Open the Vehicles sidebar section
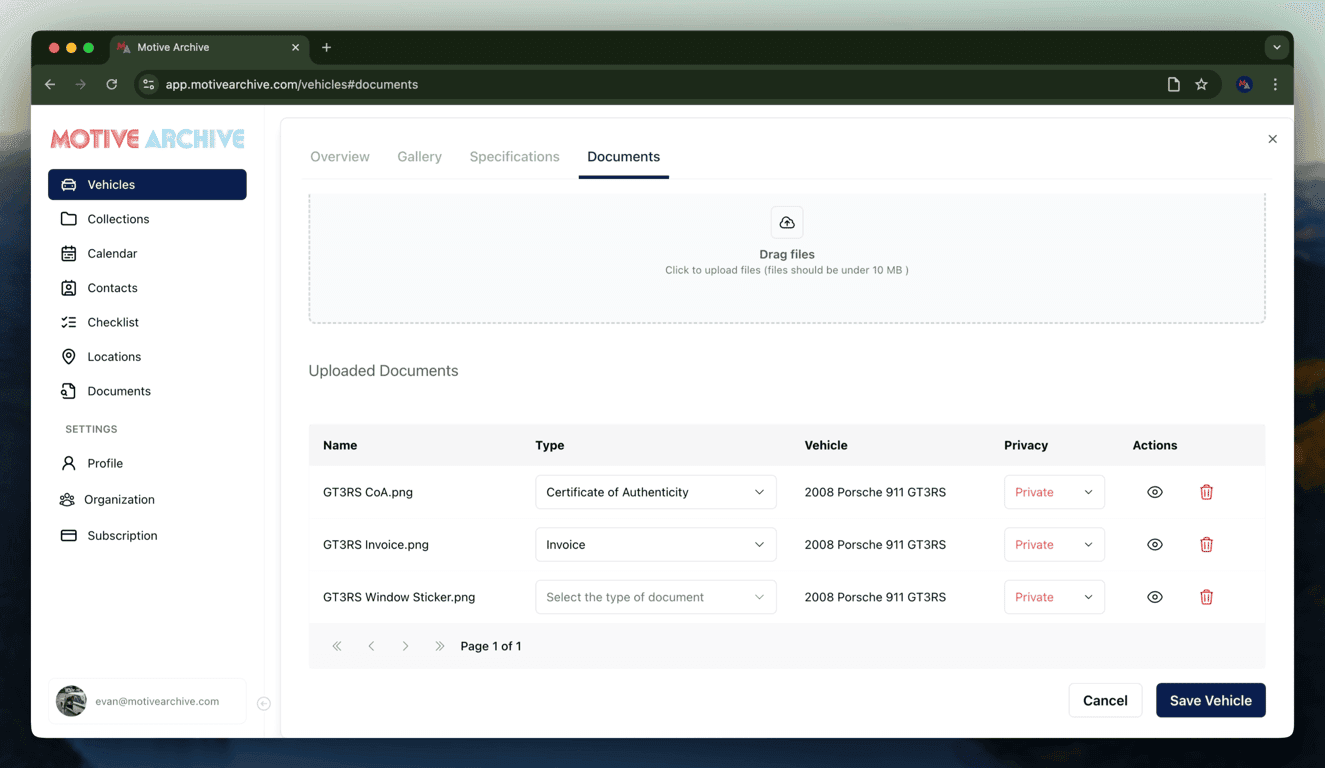This screenshot has height=768, width=1325. coord(147,185)
